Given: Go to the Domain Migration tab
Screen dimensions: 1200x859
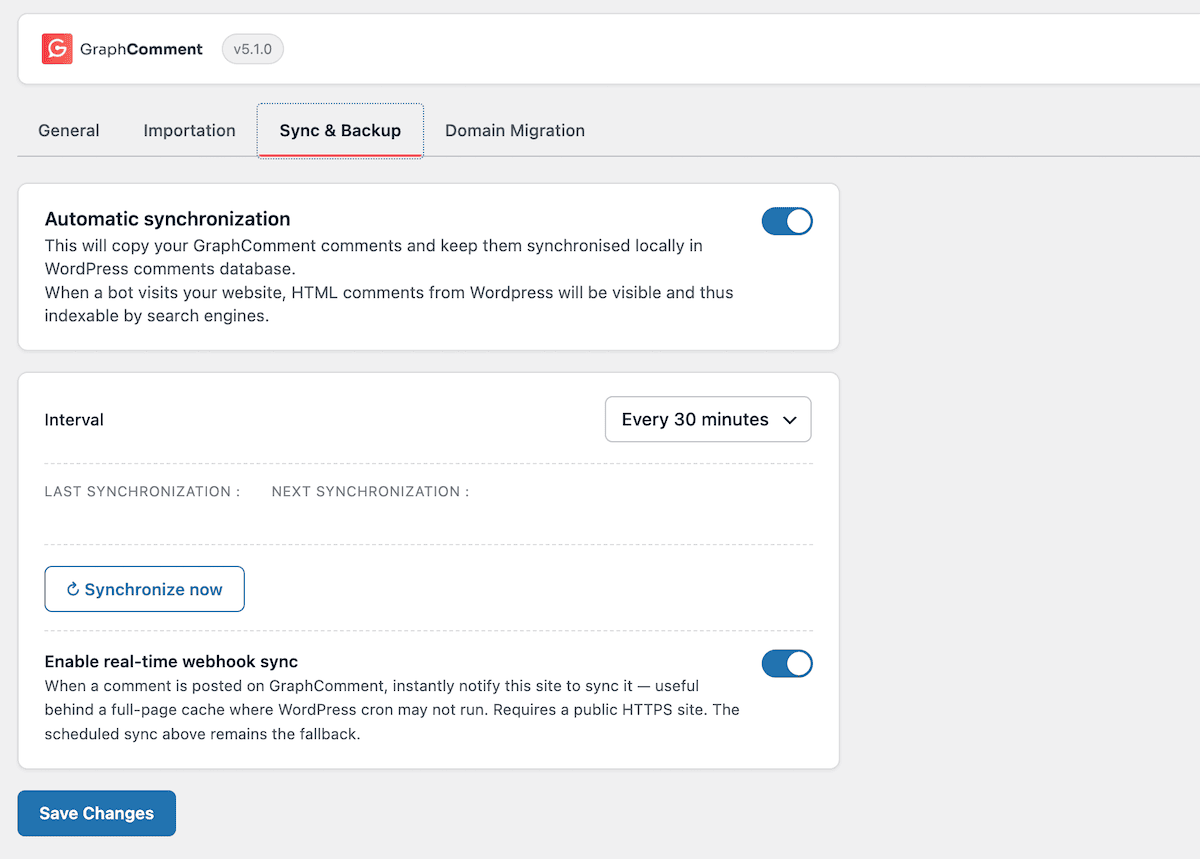Looking at the screenshot, I should coord(515,131).
